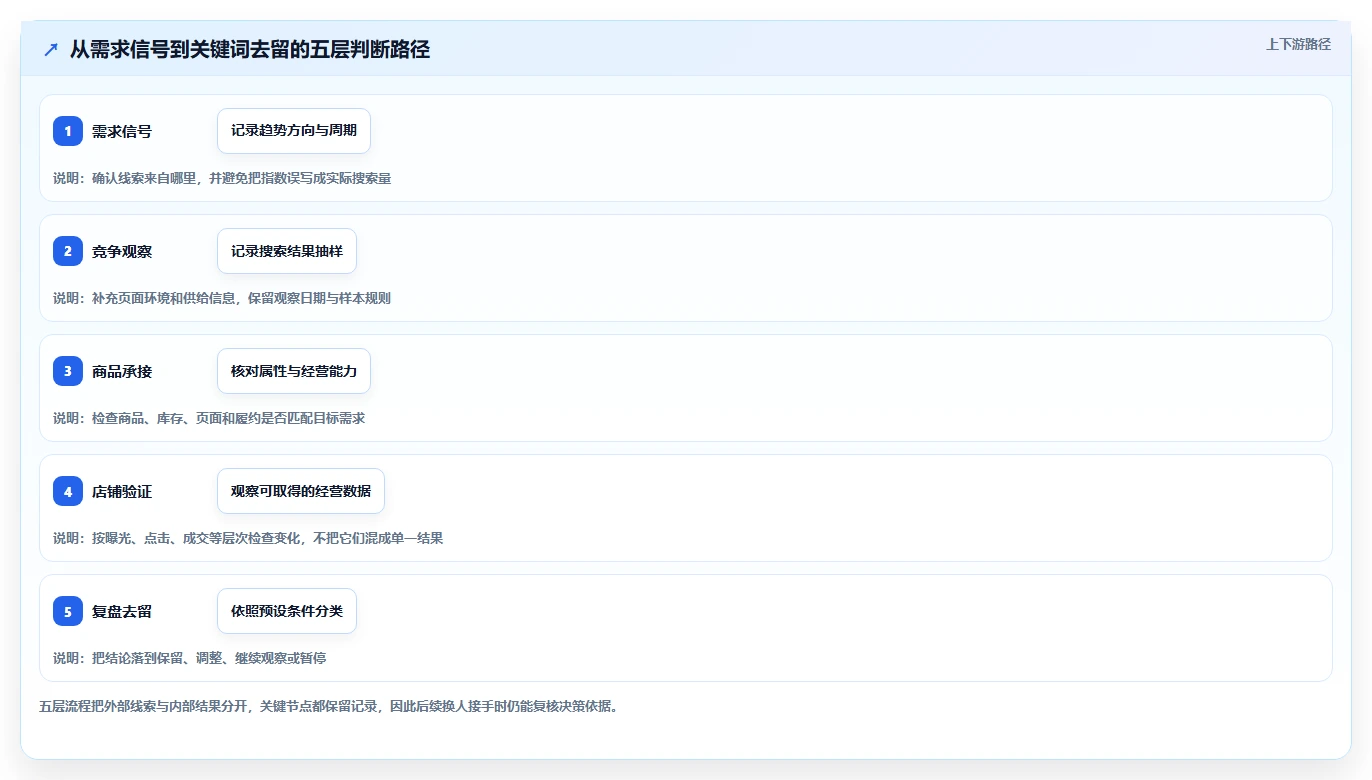Click the step 1 number badge

click(68, 131)
